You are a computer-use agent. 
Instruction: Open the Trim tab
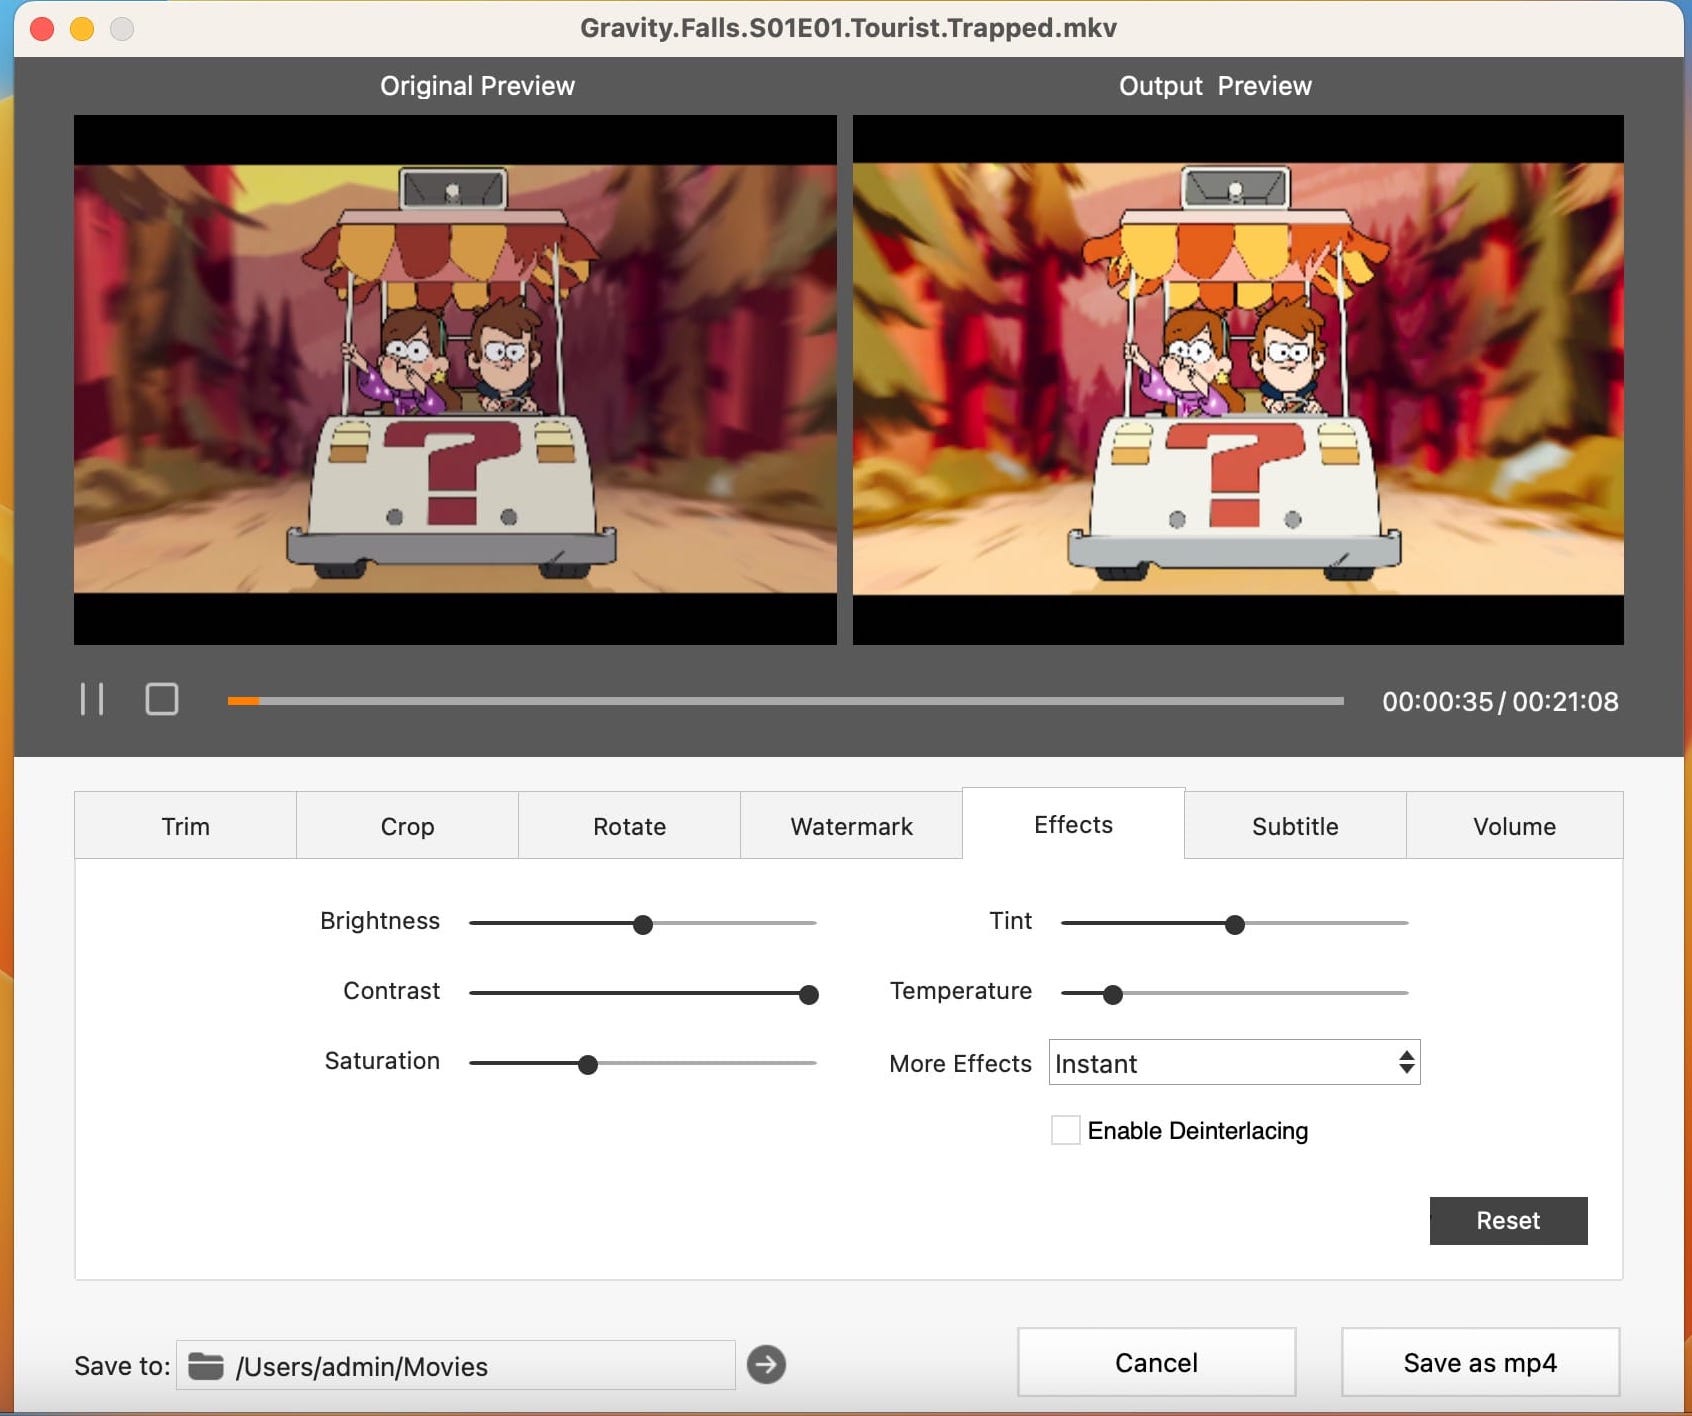tap(186, 826)
